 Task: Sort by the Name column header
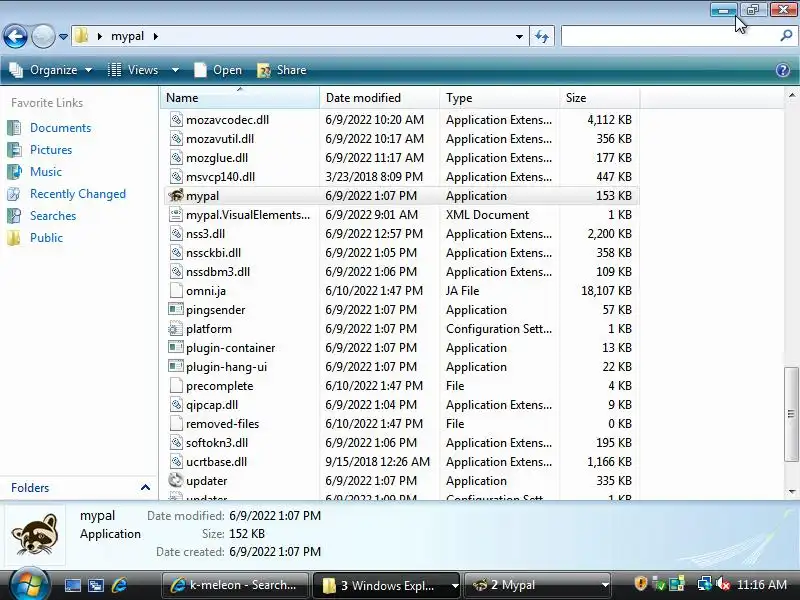[240, 97]
